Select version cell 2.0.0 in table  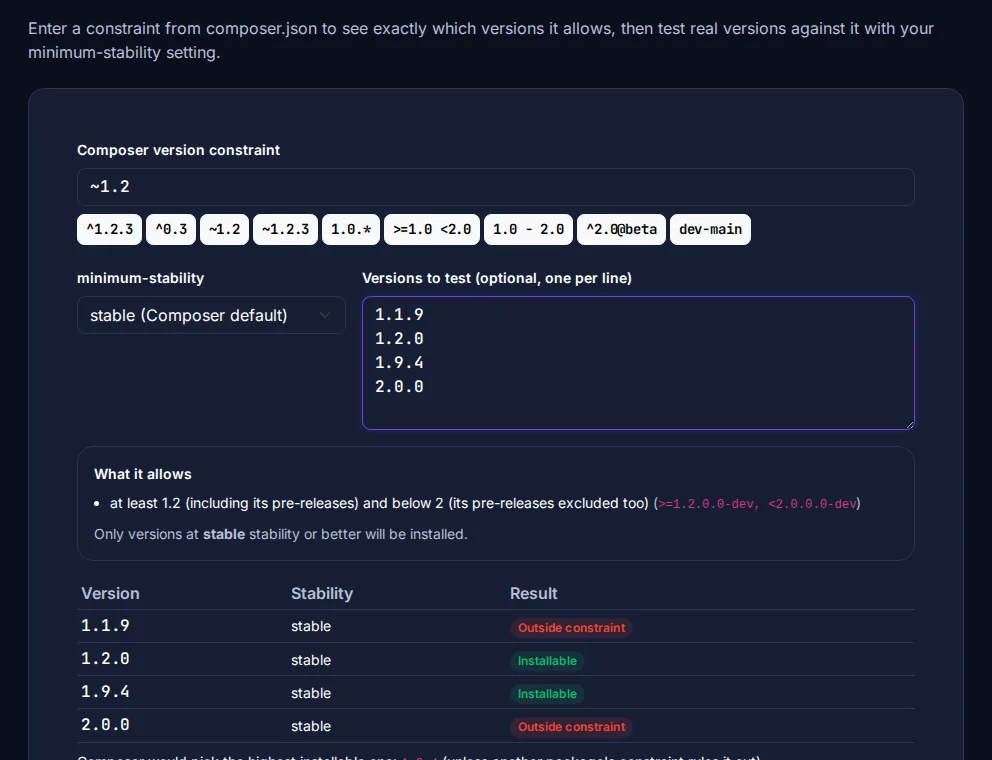pos(105,725)
